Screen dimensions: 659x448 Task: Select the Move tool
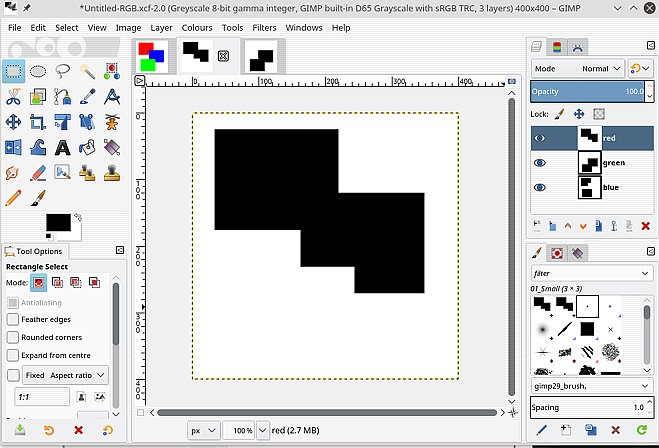point(13,122)
